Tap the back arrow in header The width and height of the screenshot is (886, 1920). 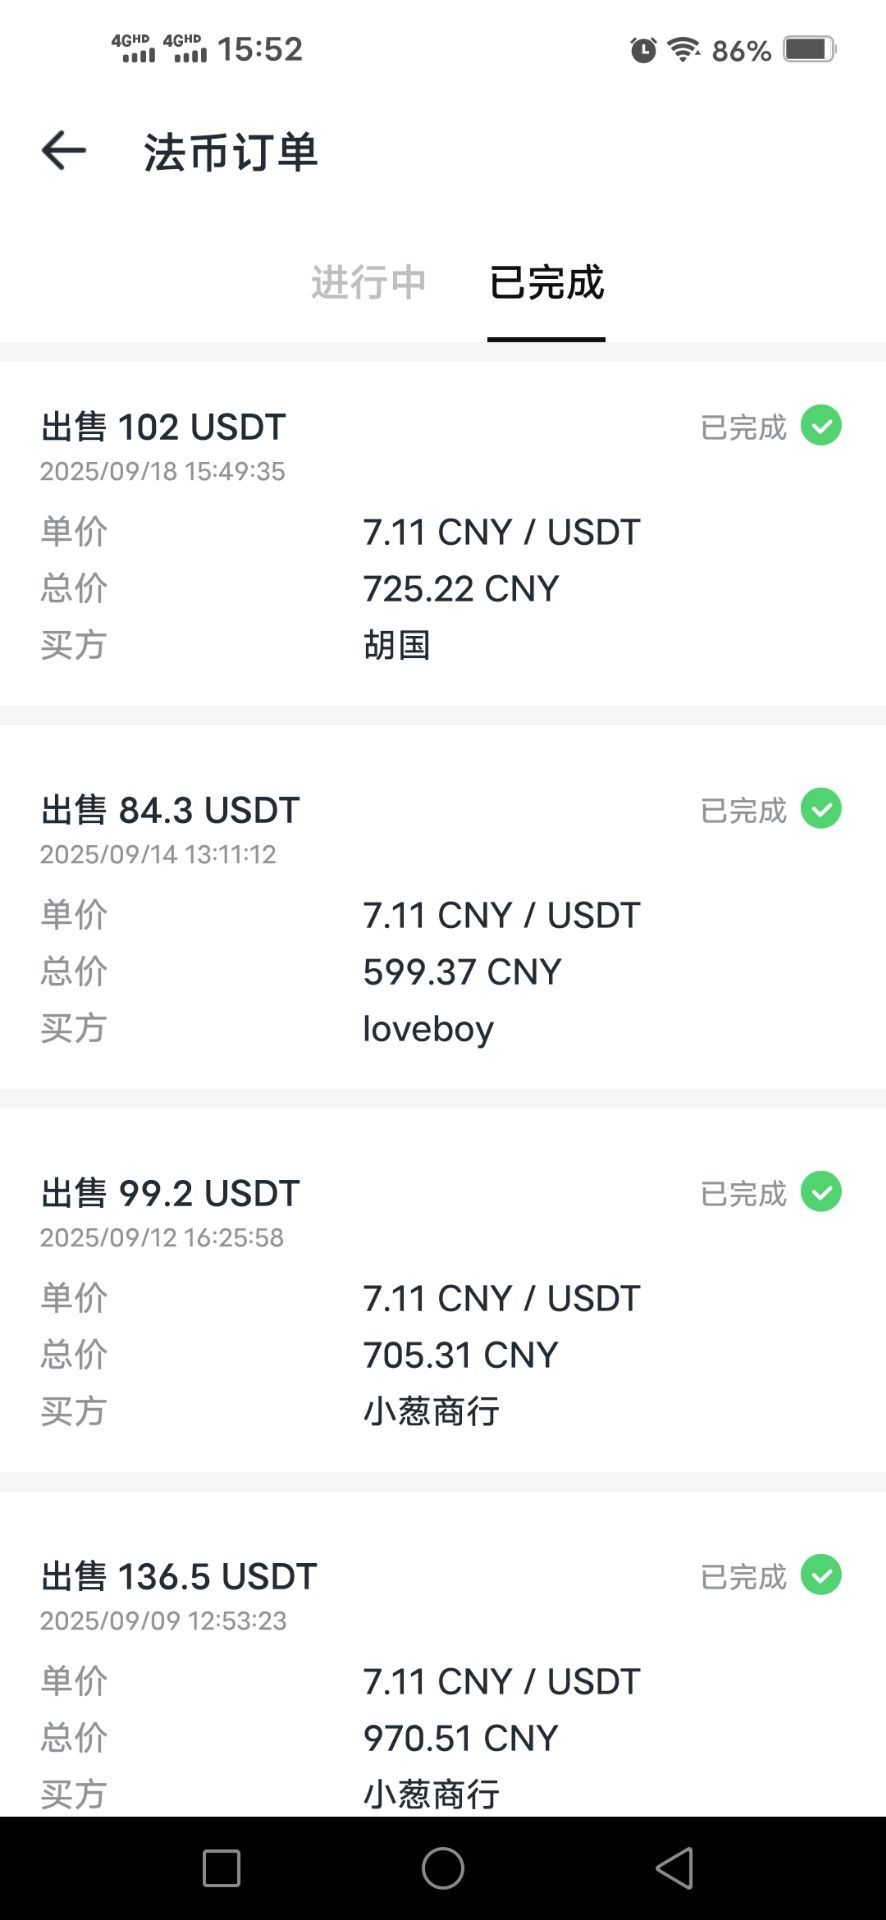click(x=64, y=151)
